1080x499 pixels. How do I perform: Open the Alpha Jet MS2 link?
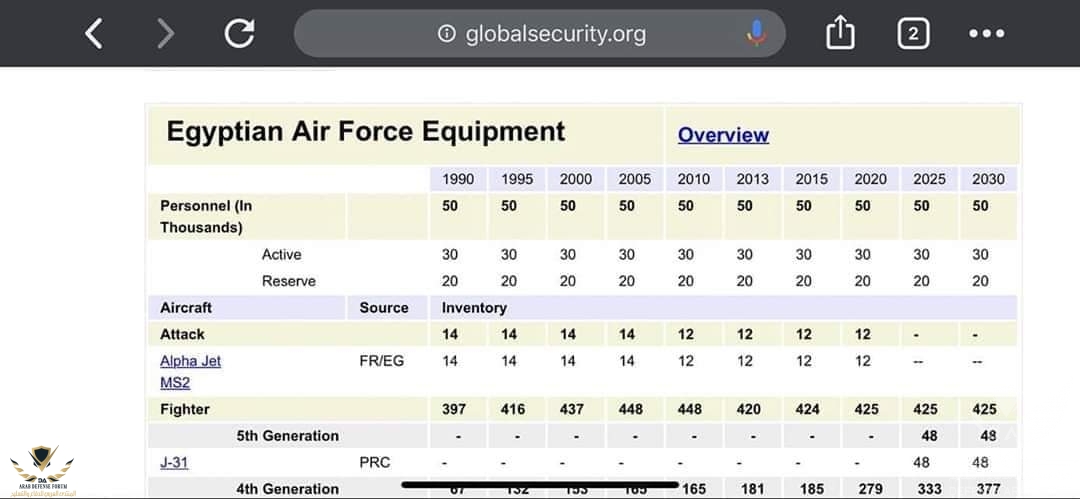tap(190, 371)
